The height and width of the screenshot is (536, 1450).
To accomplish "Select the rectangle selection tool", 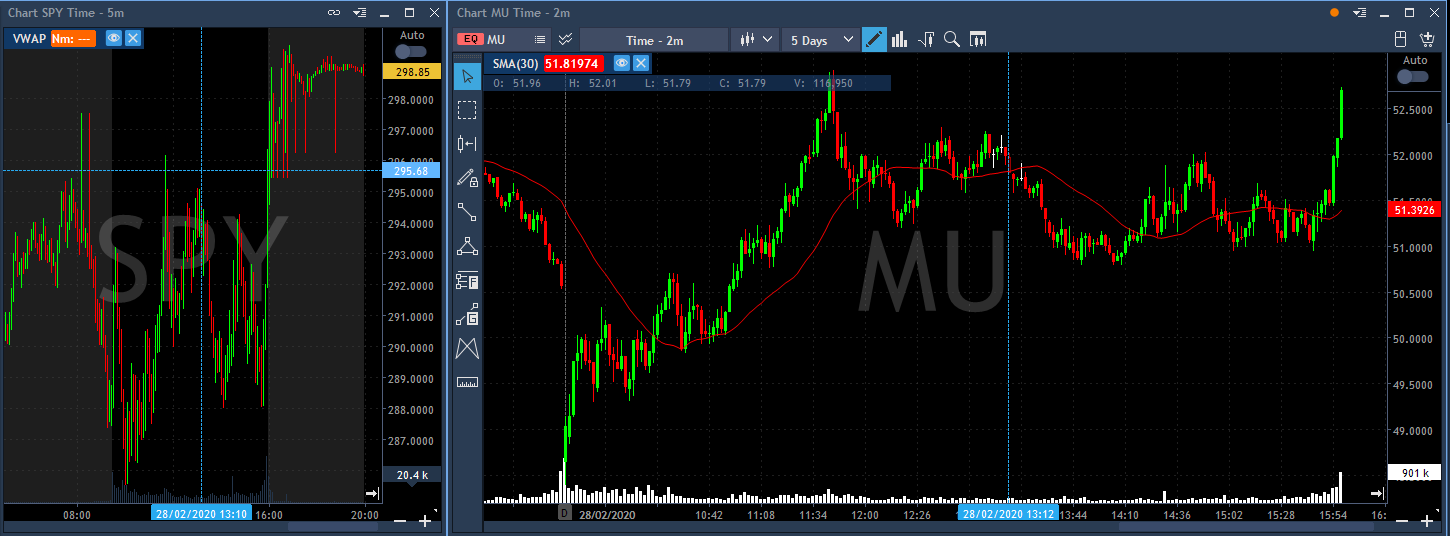I will pyautogui.click(x=467, y=110).
